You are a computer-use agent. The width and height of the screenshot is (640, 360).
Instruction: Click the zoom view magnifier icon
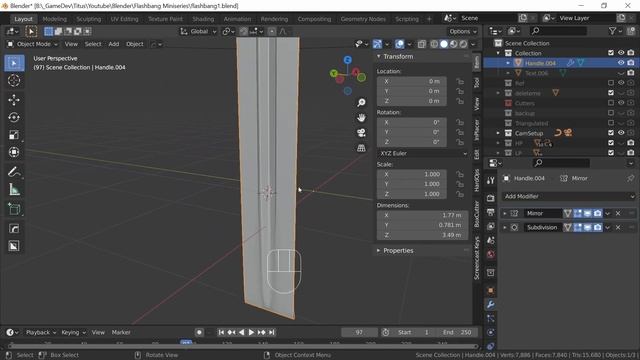click(361, 102)
